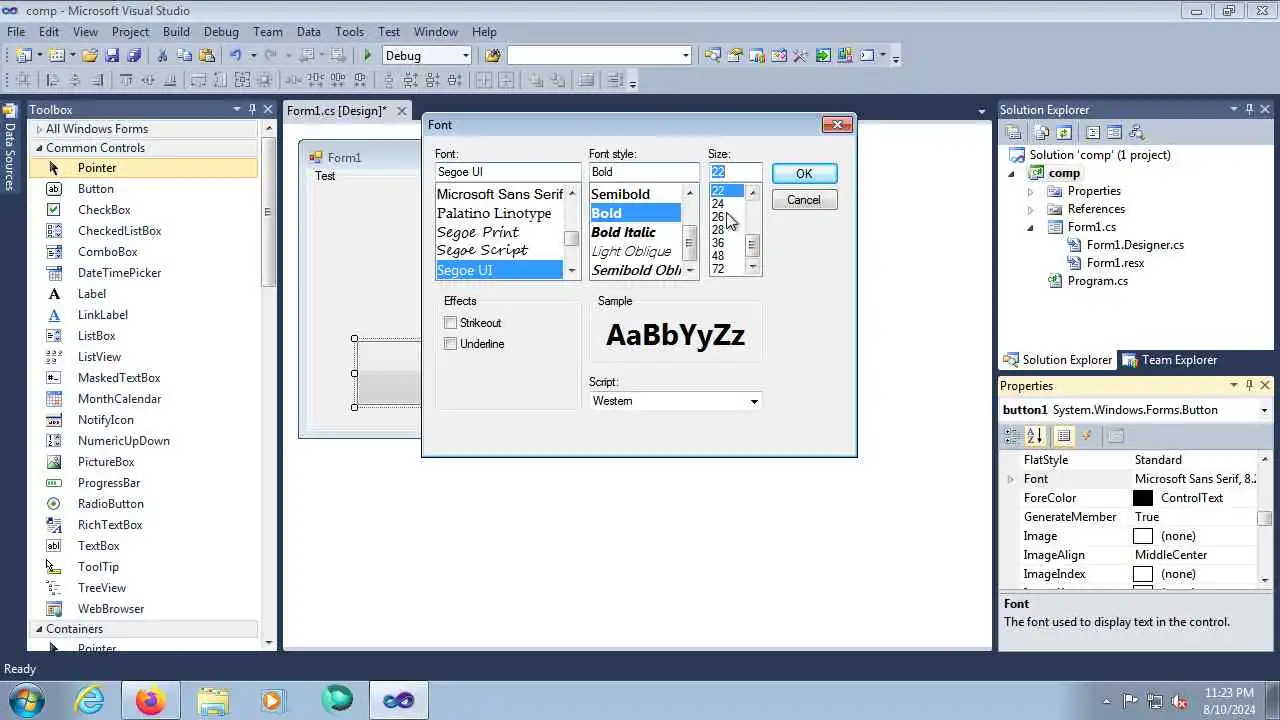Click Refresh in the Solution Explorer toolbar
1280x720 pixels.
pyautogui.click(x=1064, y=132)
